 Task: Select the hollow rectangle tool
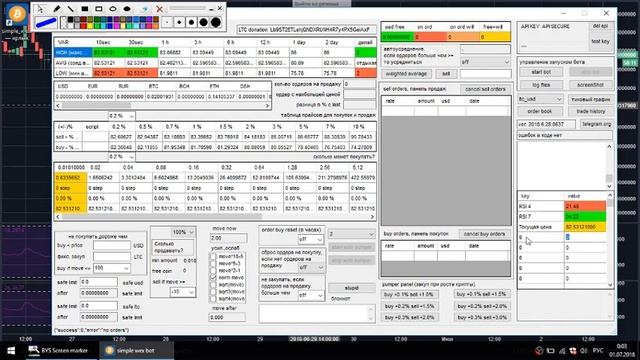point(99,9)
